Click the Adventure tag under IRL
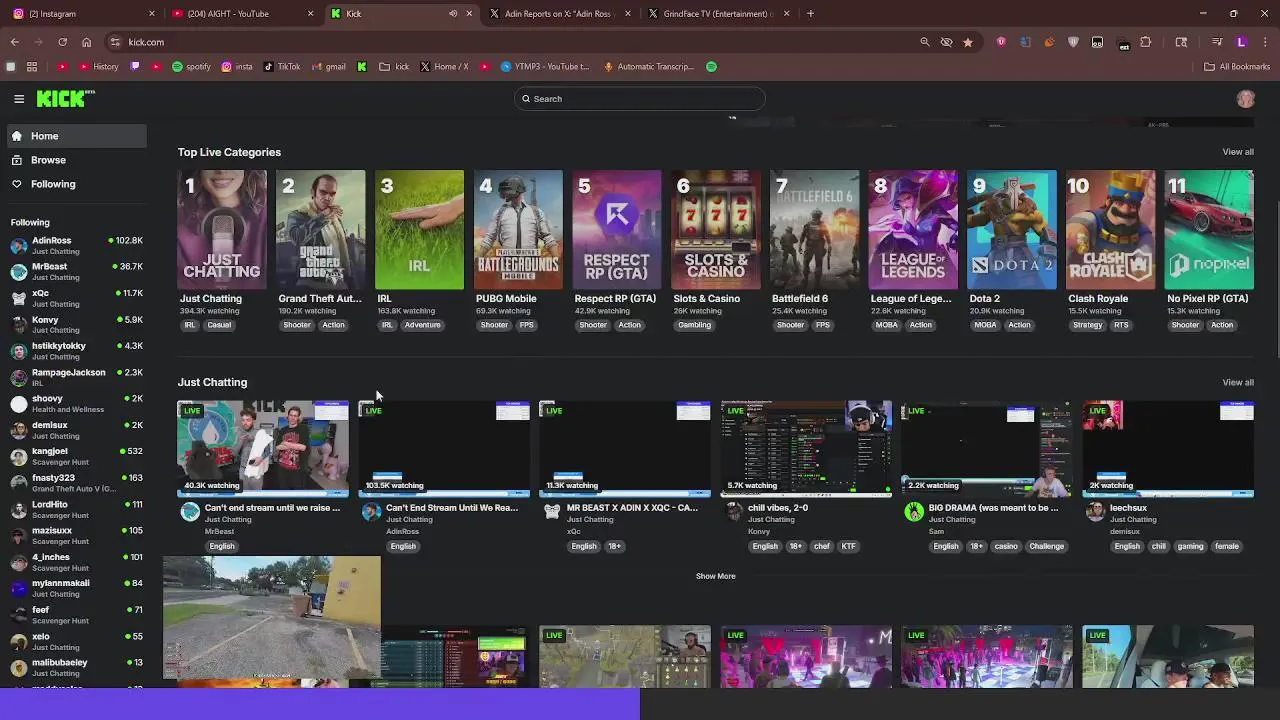The height and width of the screenshot is (720, 1280). (422, 325)
